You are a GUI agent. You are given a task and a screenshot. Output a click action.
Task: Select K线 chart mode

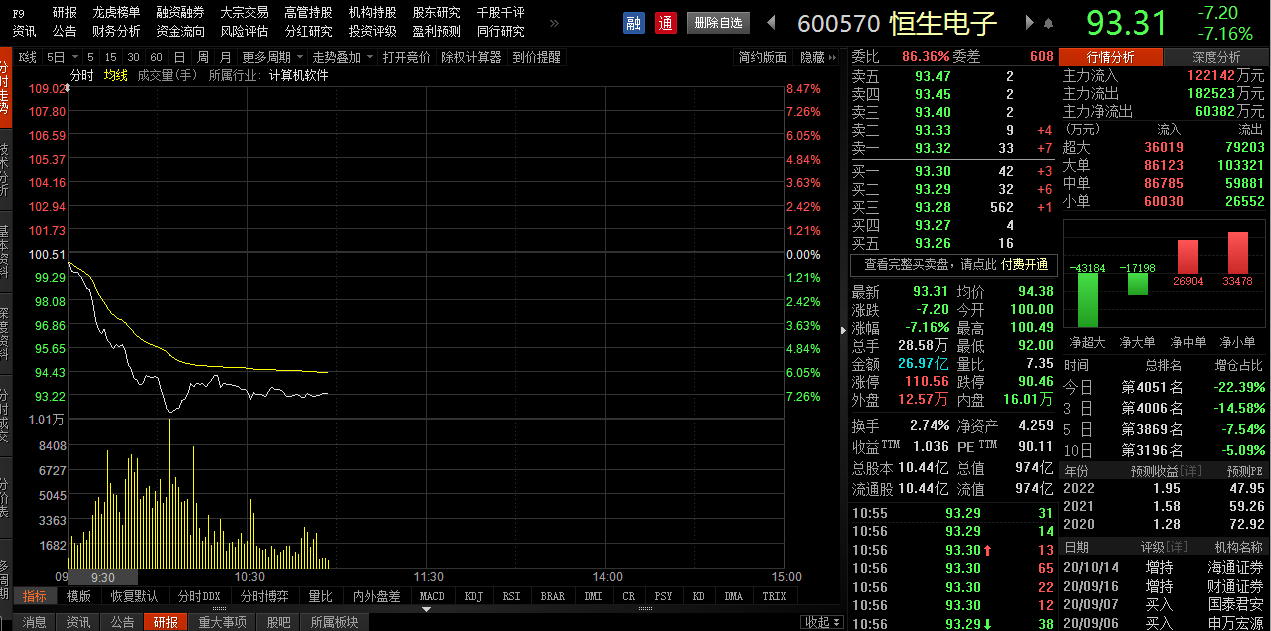tap(28, 57)
